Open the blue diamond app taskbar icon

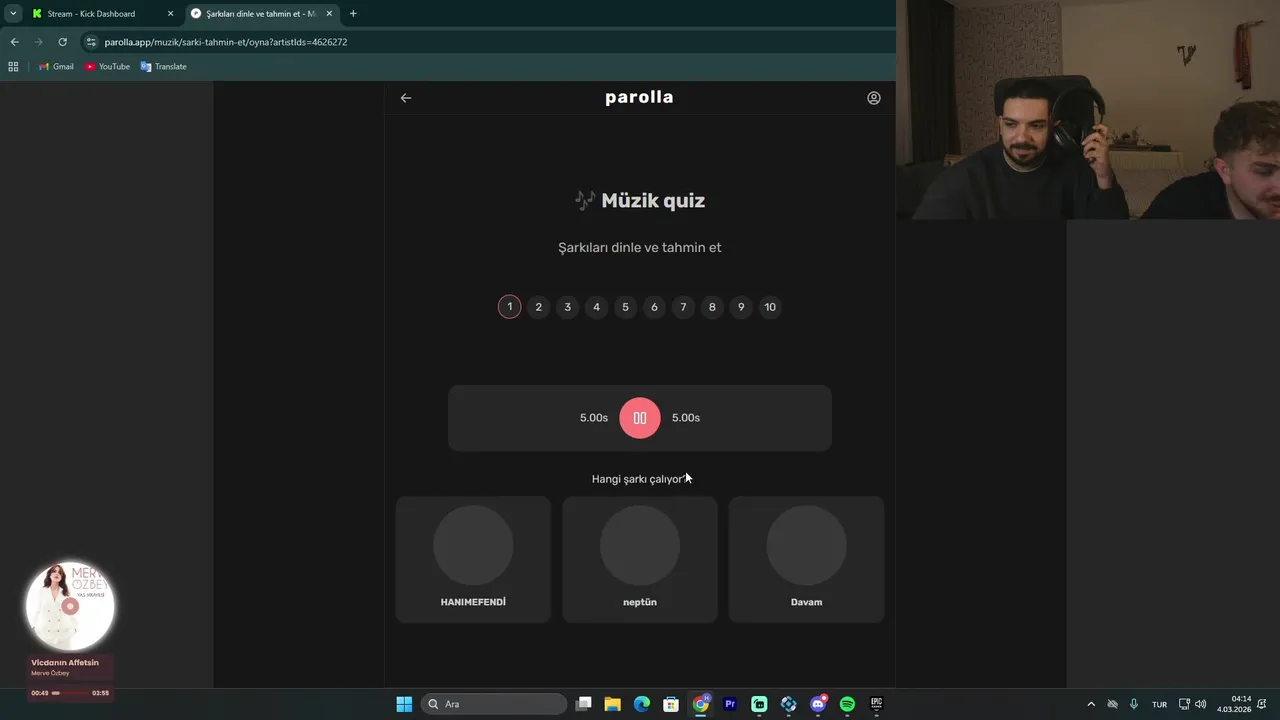tap(789, 704)
